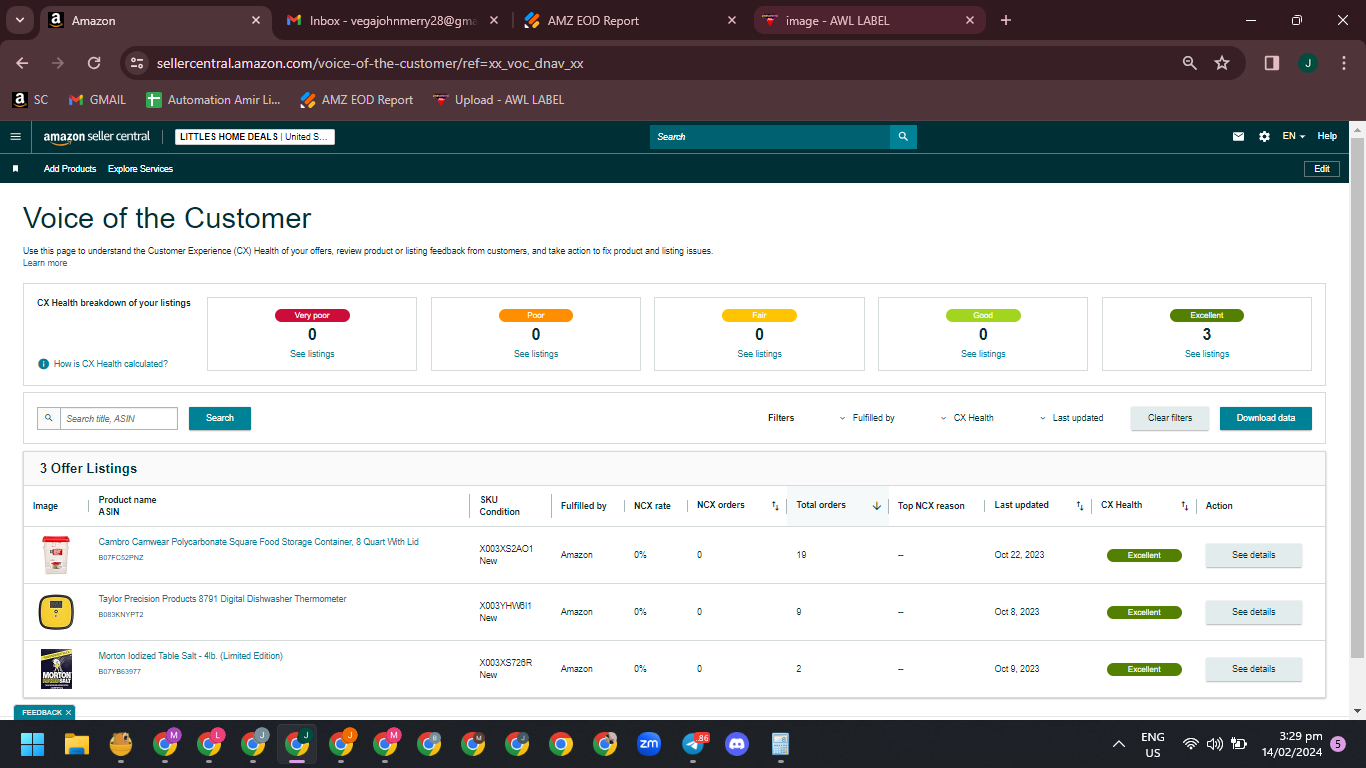Open Calculator from the taskbar
This screenshot has height=768, width=1366.
[781, 744]
